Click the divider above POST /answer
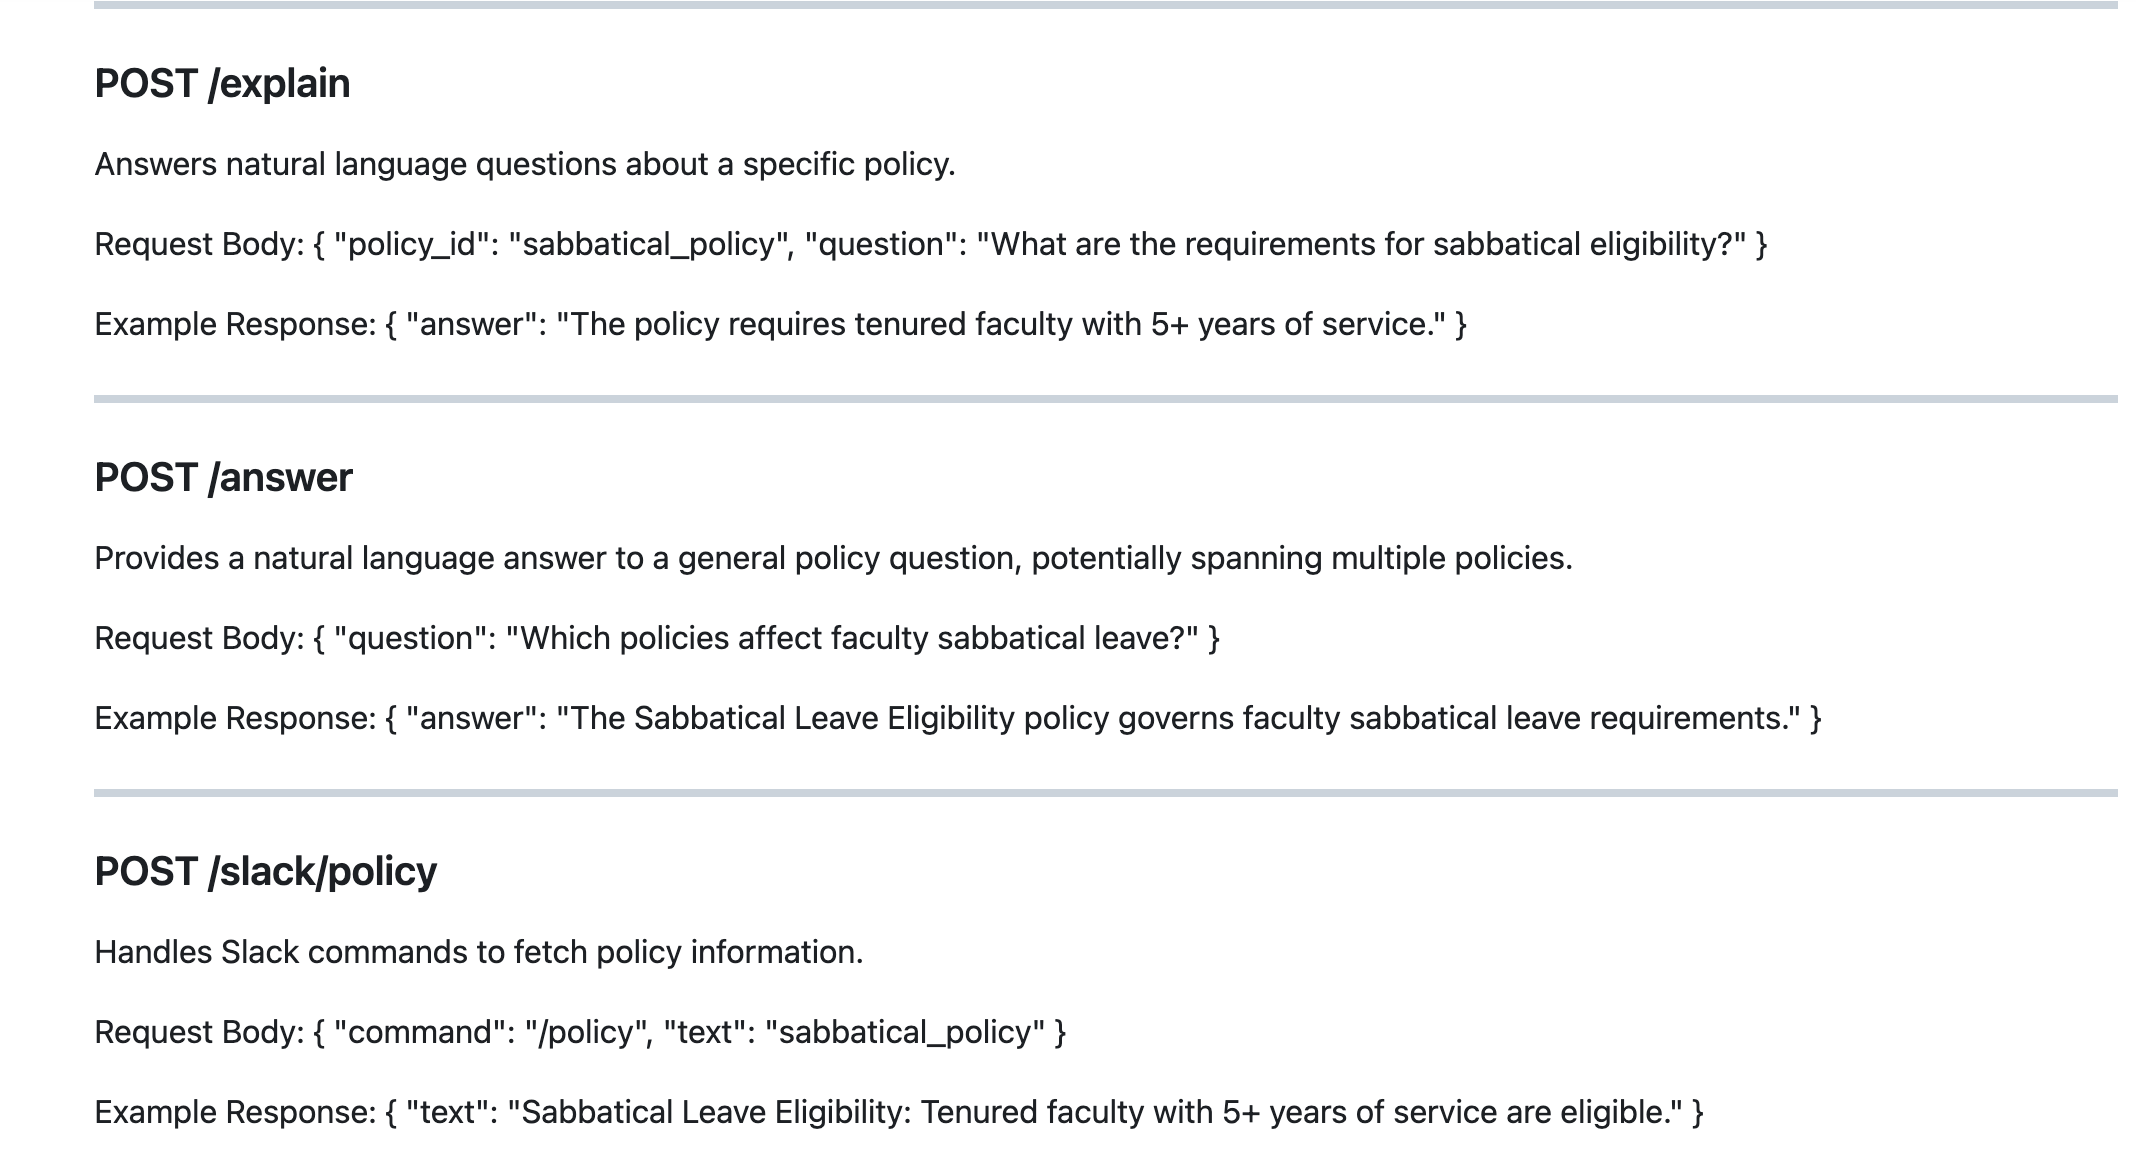The width and height of the screenshot is (2136, 1158). click(x=1106, y=399)
